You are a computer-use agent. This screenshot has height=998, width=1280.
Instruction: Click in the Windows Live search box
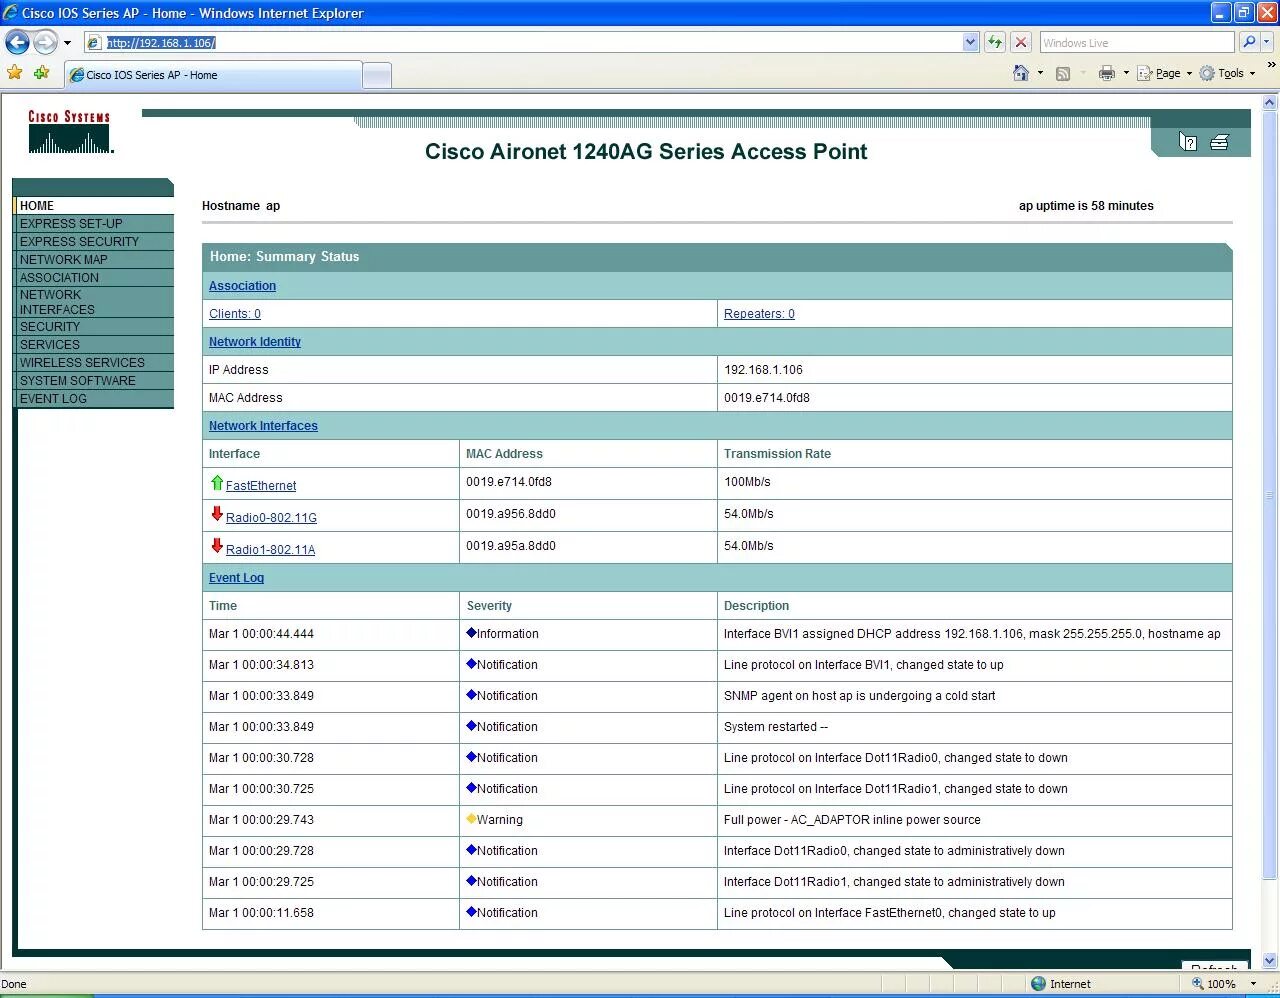(1137, 42)
